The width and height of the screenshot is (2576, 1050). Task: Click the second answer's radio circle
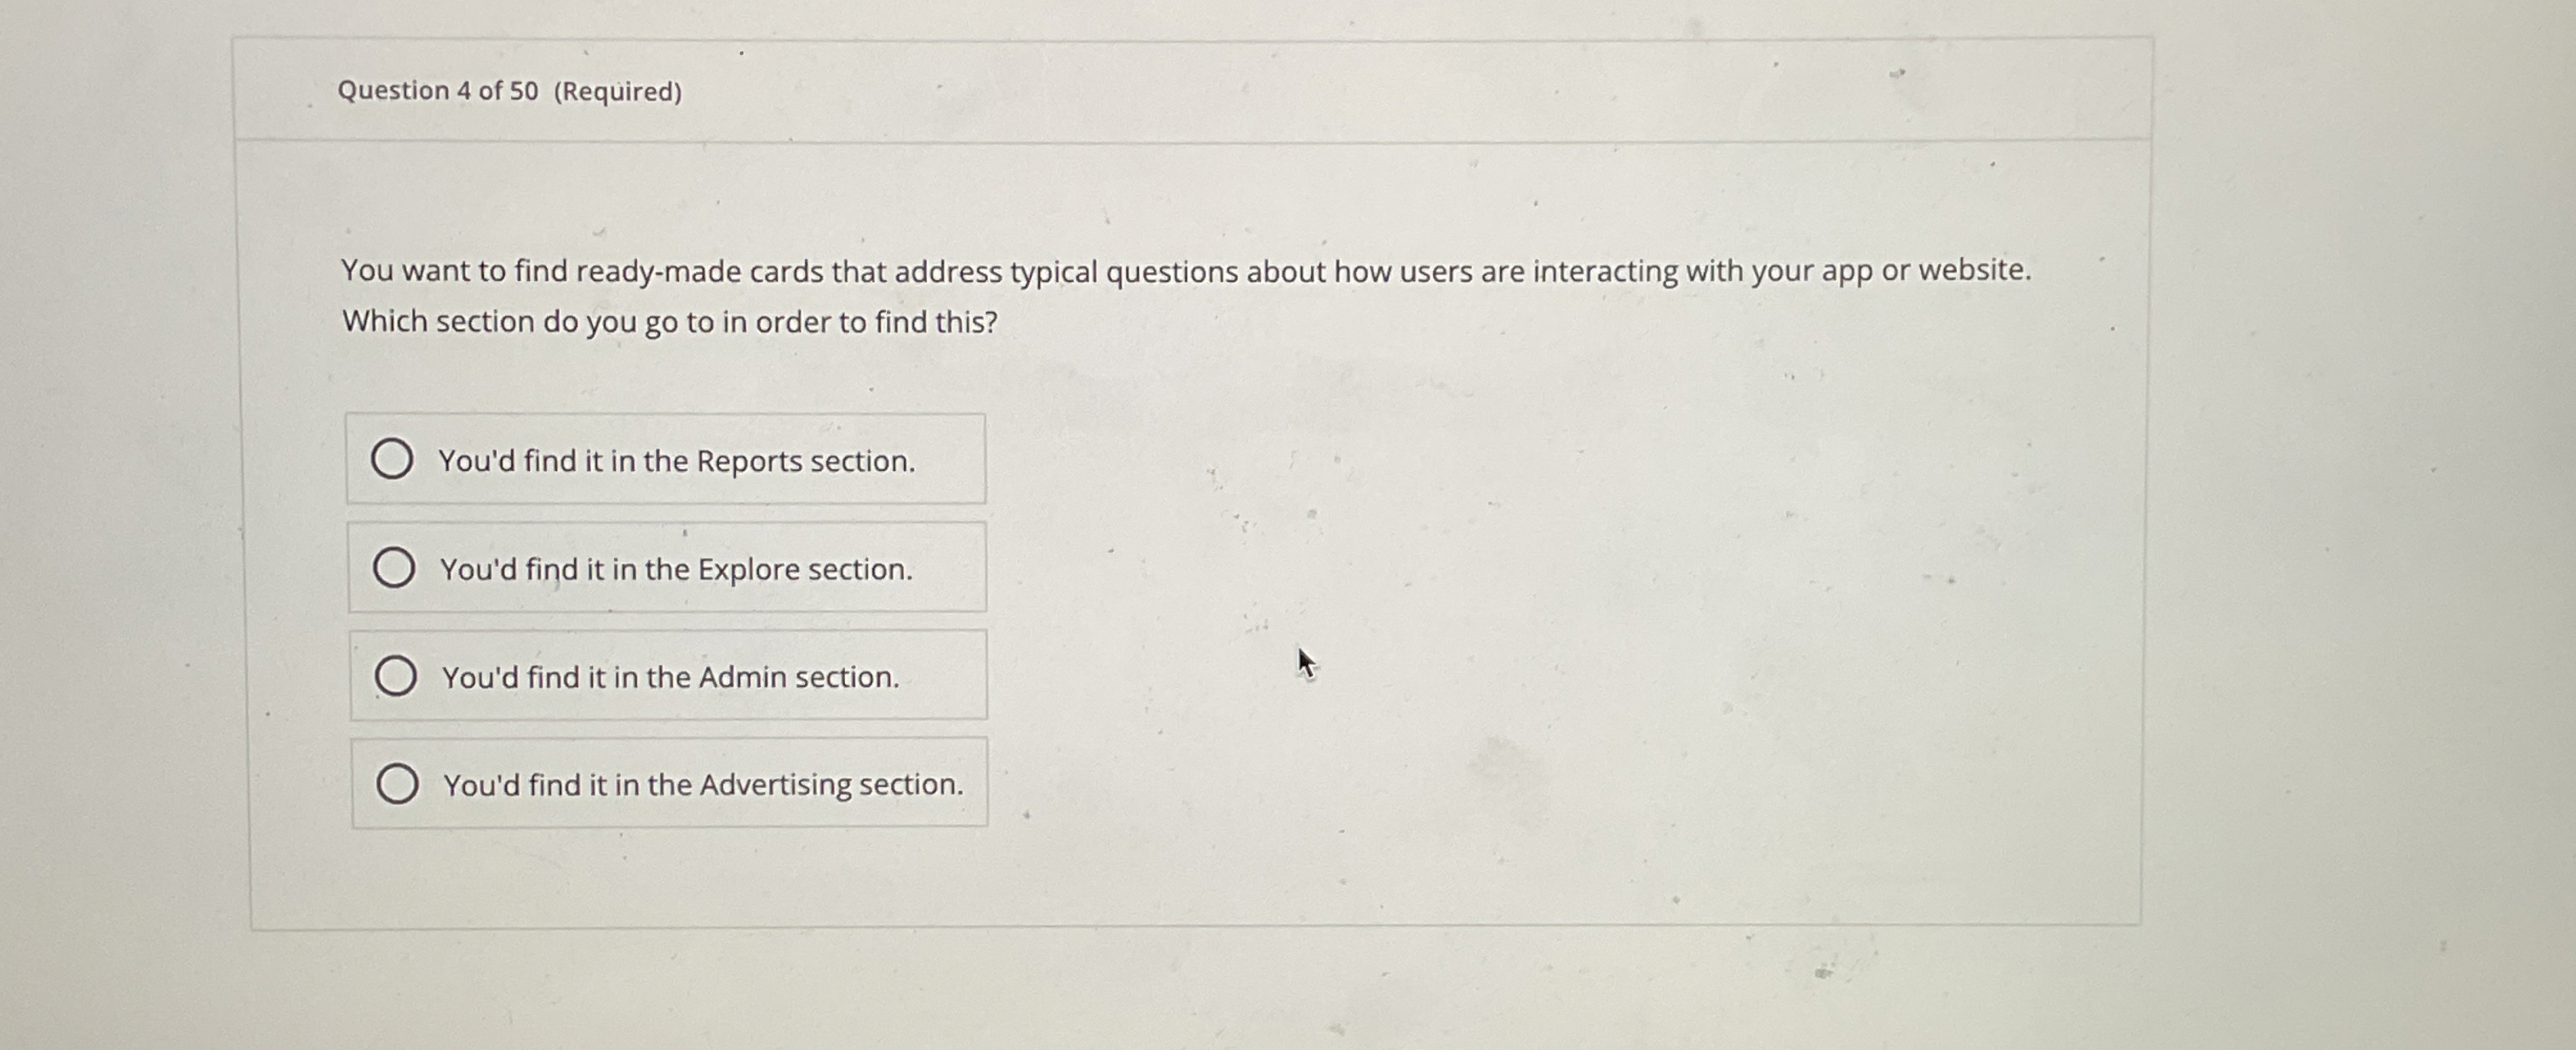coord(396,568)
